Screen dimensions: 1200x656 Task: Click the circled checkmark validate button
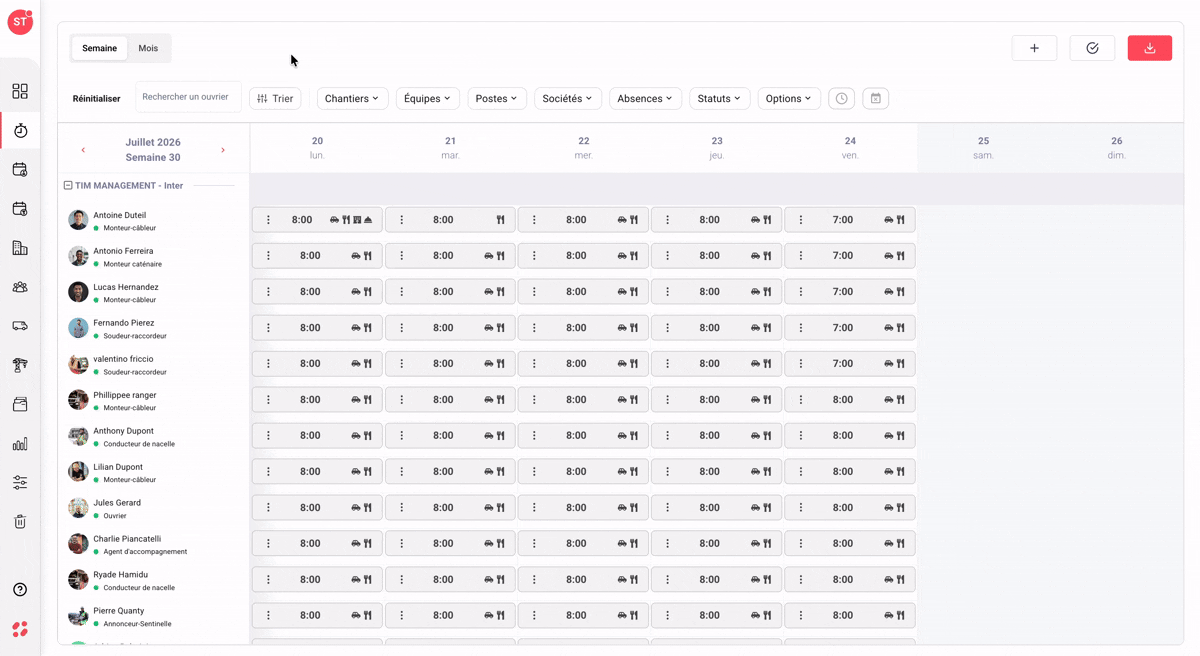(1092, 48)
